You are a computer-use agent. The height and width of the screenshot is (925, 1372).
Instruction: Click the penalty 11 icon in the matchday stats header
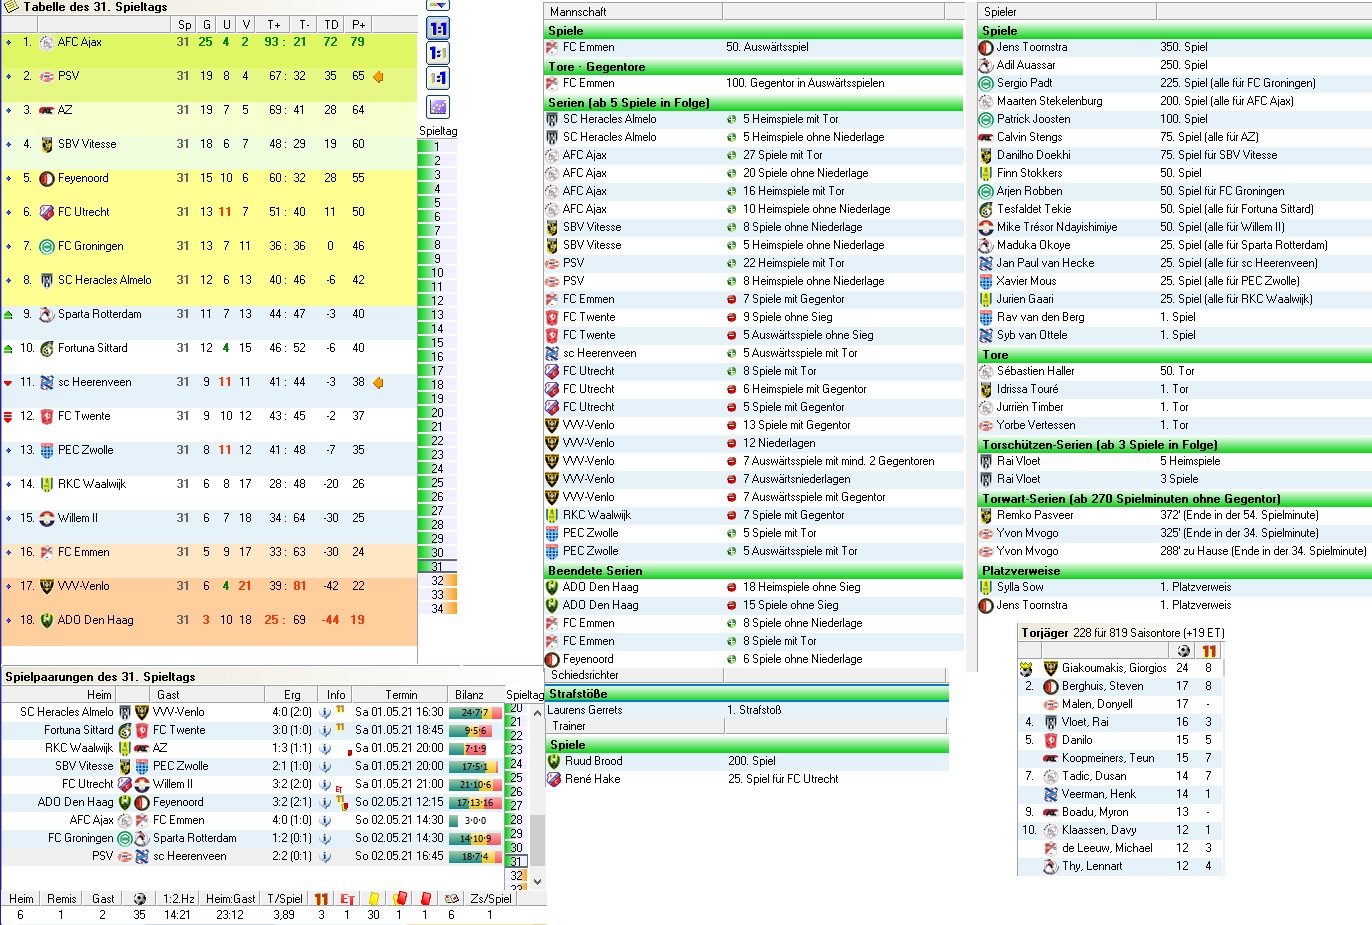321,899
